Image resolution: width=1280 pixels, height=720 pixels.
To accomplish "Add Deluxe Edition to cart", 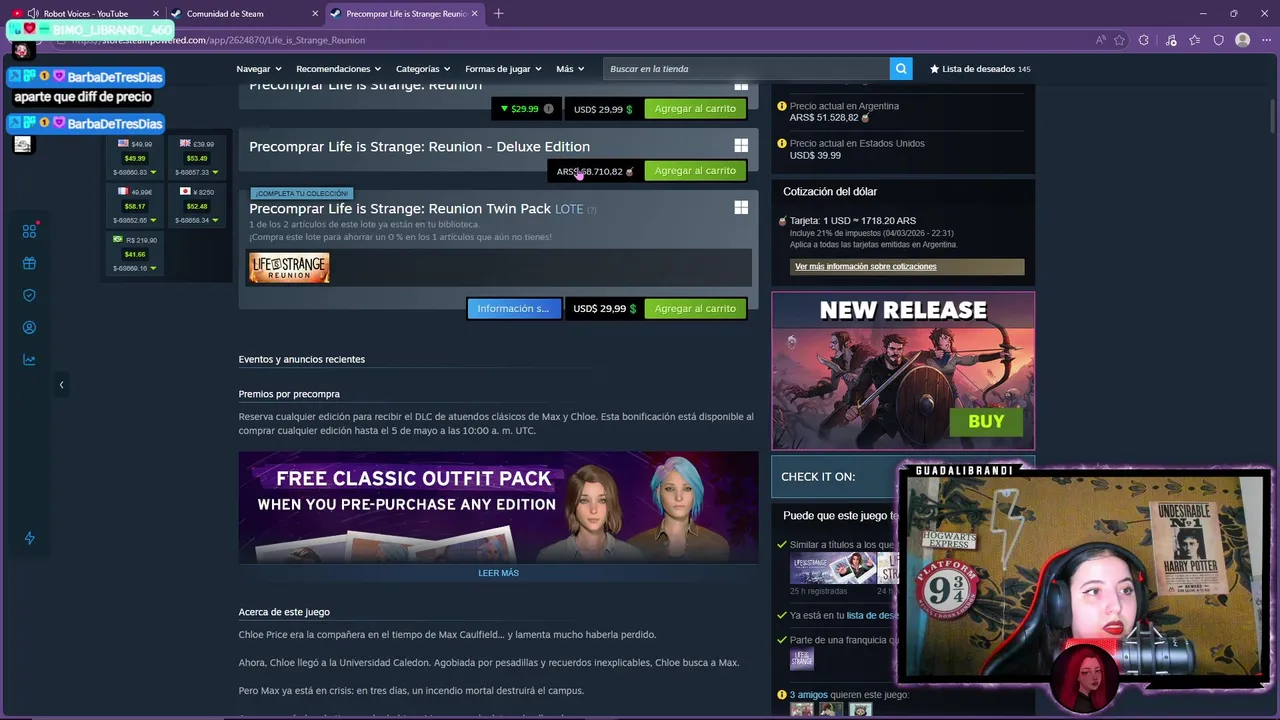I will click(x=695, y=171).
